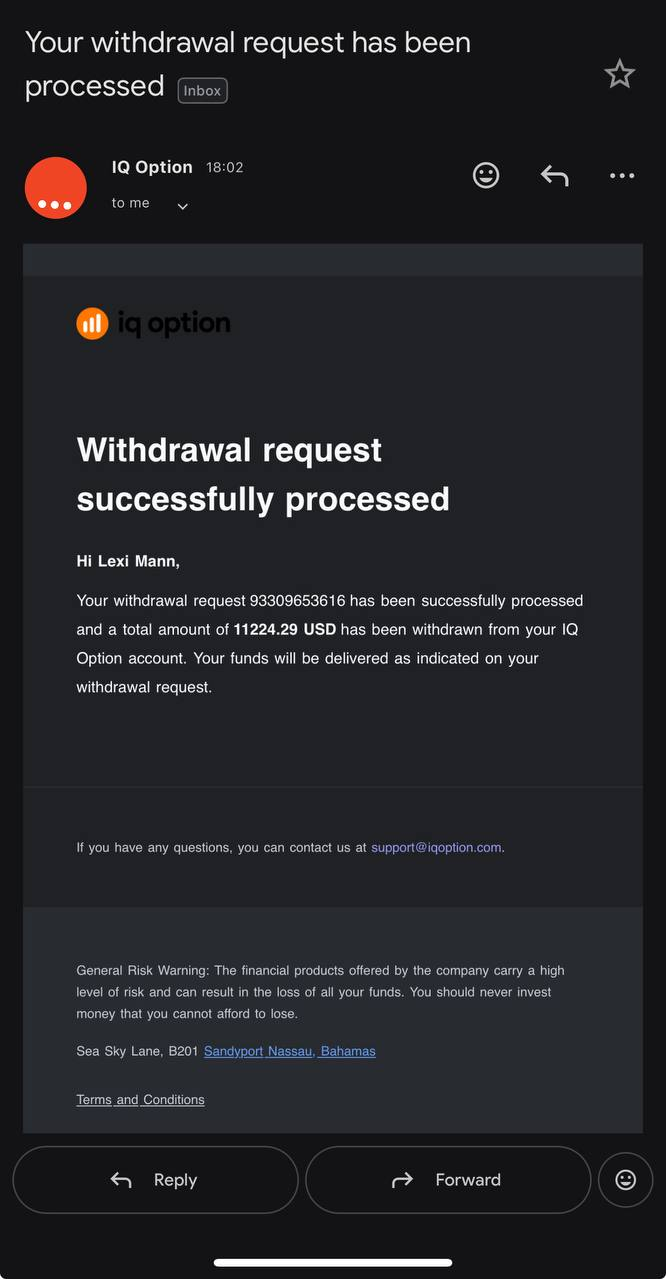666x1279 pixels.
Task: Open the Sandyport Nassau, Bahamas address link
Action: (x=290, y=1051)
